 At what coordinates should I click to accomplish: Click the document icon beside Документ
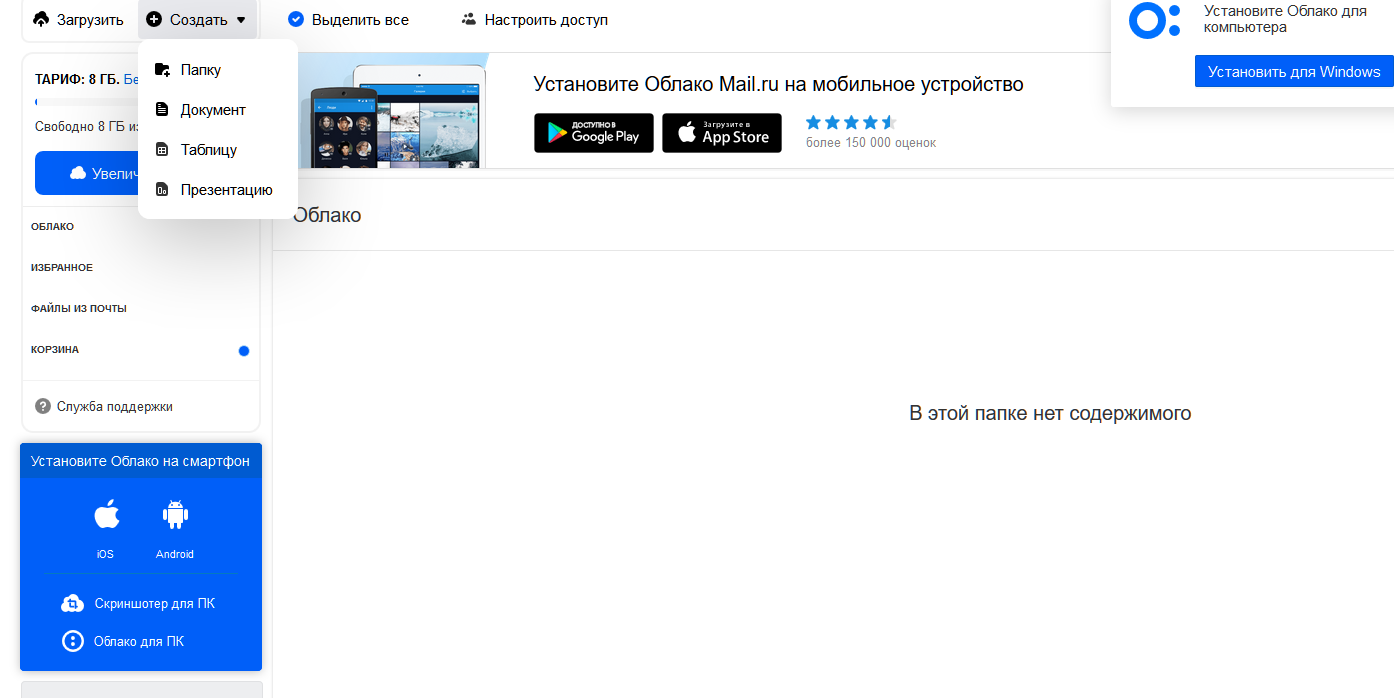tap(162, 110)
